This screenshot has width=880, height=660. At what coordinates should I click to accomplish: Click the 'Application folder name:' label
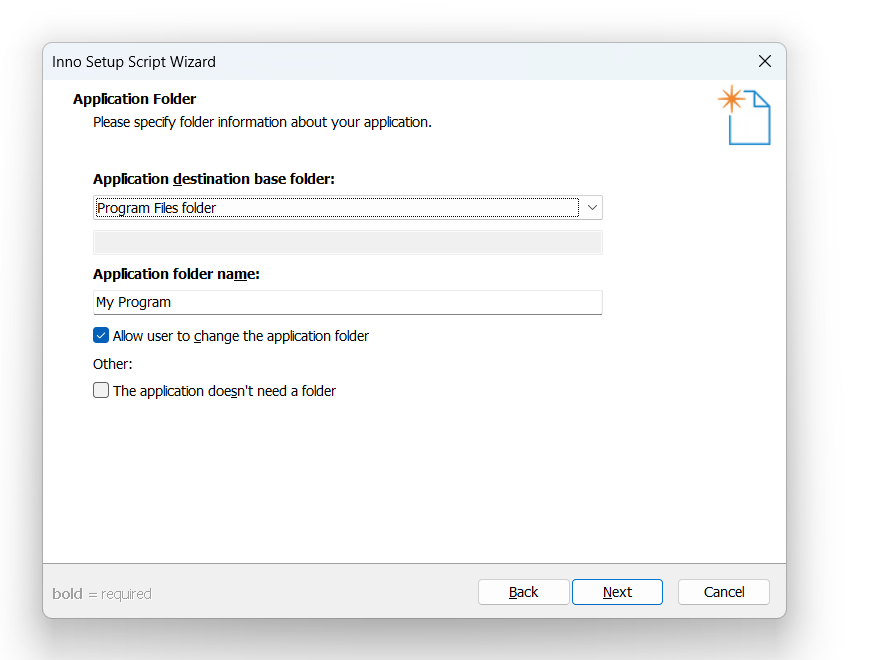click(176, 274)
